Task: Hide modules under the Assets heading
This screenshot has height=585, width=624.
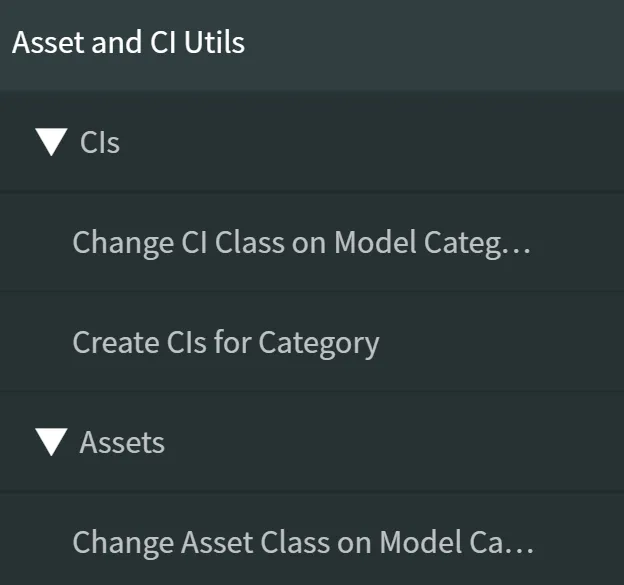Action: [51, 442]
